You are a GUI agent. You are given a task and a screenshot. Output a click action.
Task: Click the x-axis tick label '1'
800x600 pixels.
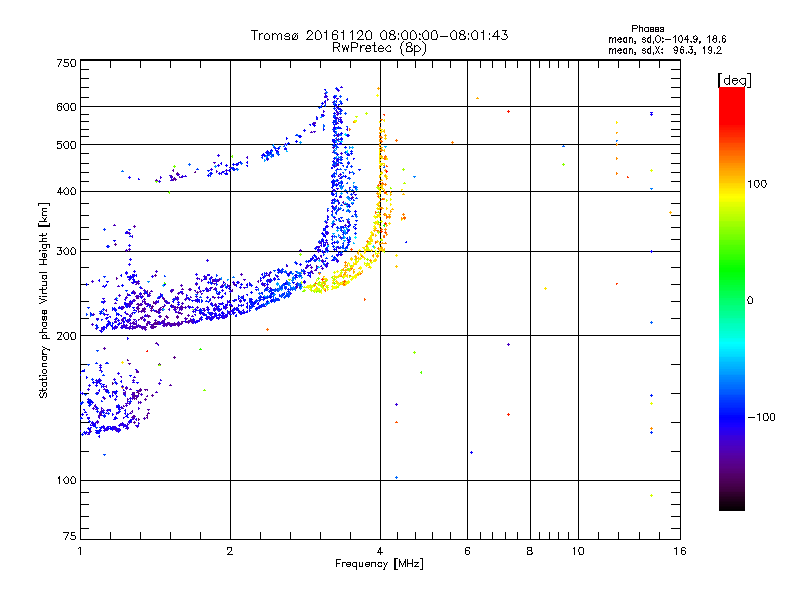point(80,551)
